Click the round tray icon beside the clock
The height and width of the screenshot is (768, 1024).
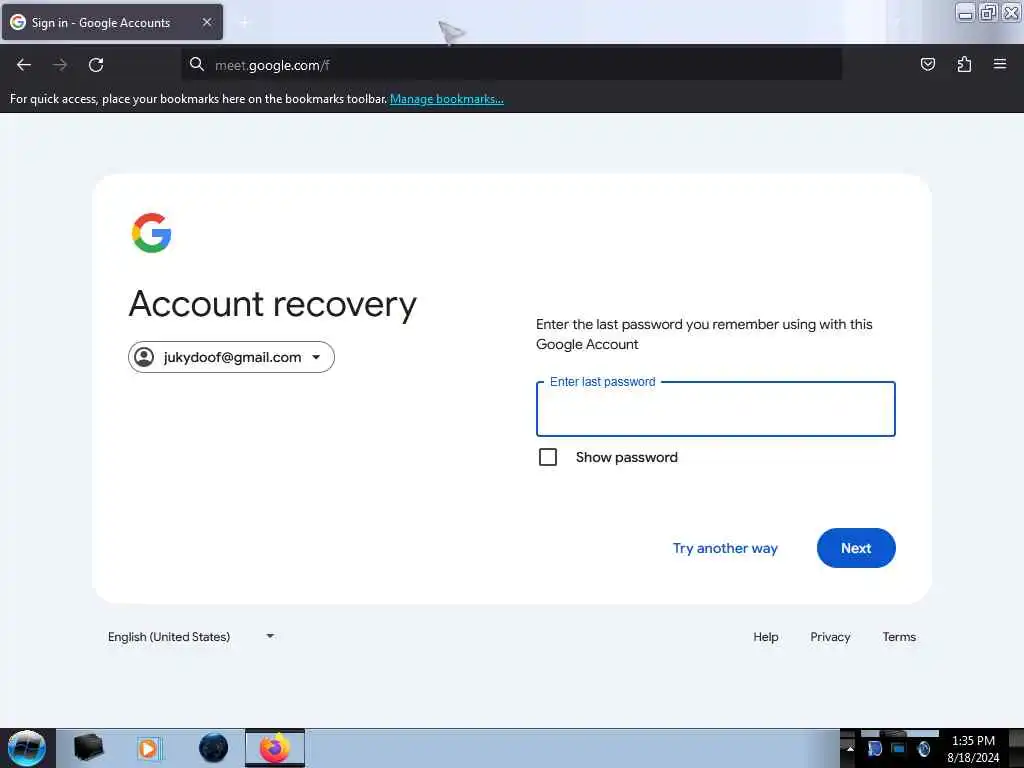coord(923,748)
